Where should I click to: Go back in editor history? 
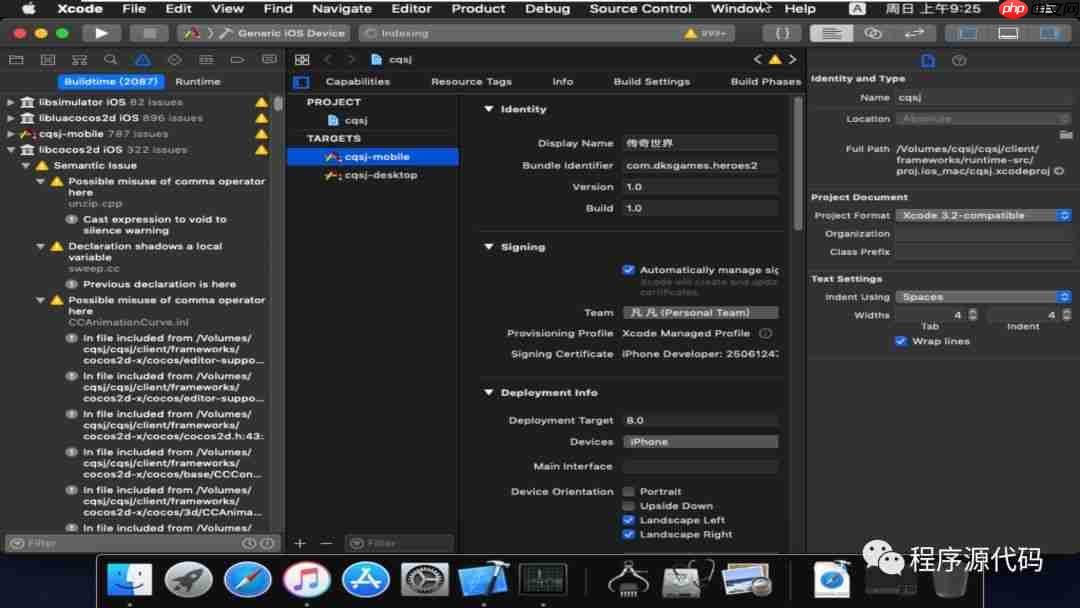pyautogui.click(x=328, y=60)
